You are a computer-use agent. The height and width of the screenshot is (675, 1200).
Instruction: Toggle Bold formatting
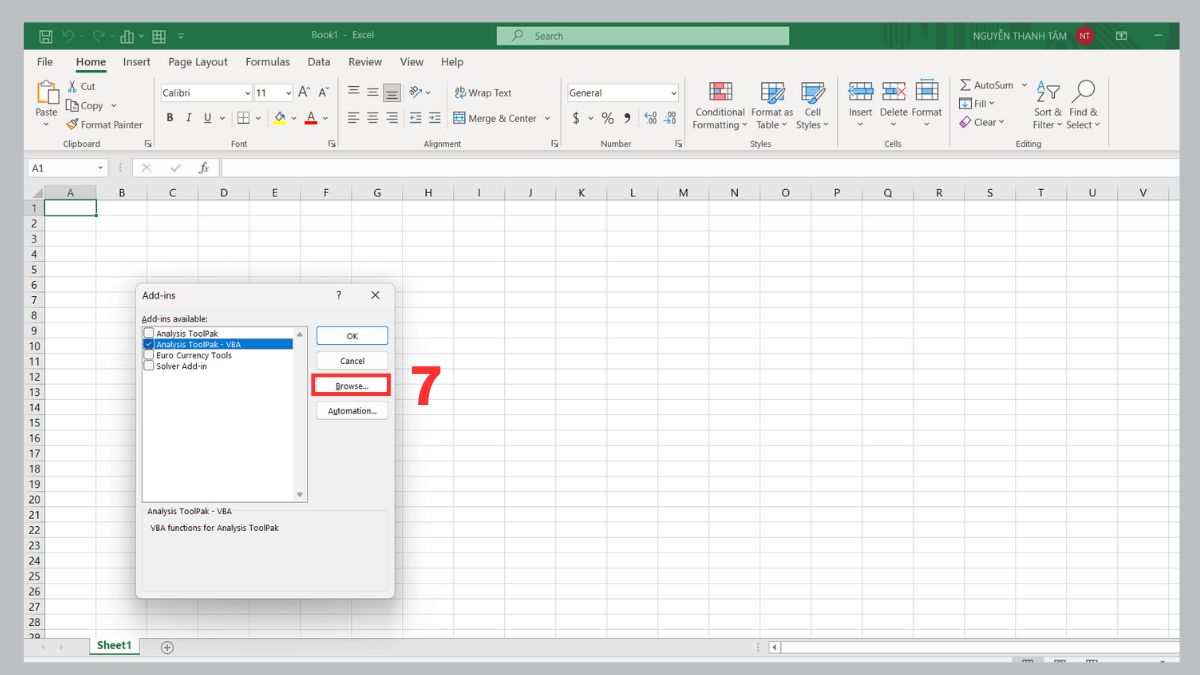pos(170,118)
